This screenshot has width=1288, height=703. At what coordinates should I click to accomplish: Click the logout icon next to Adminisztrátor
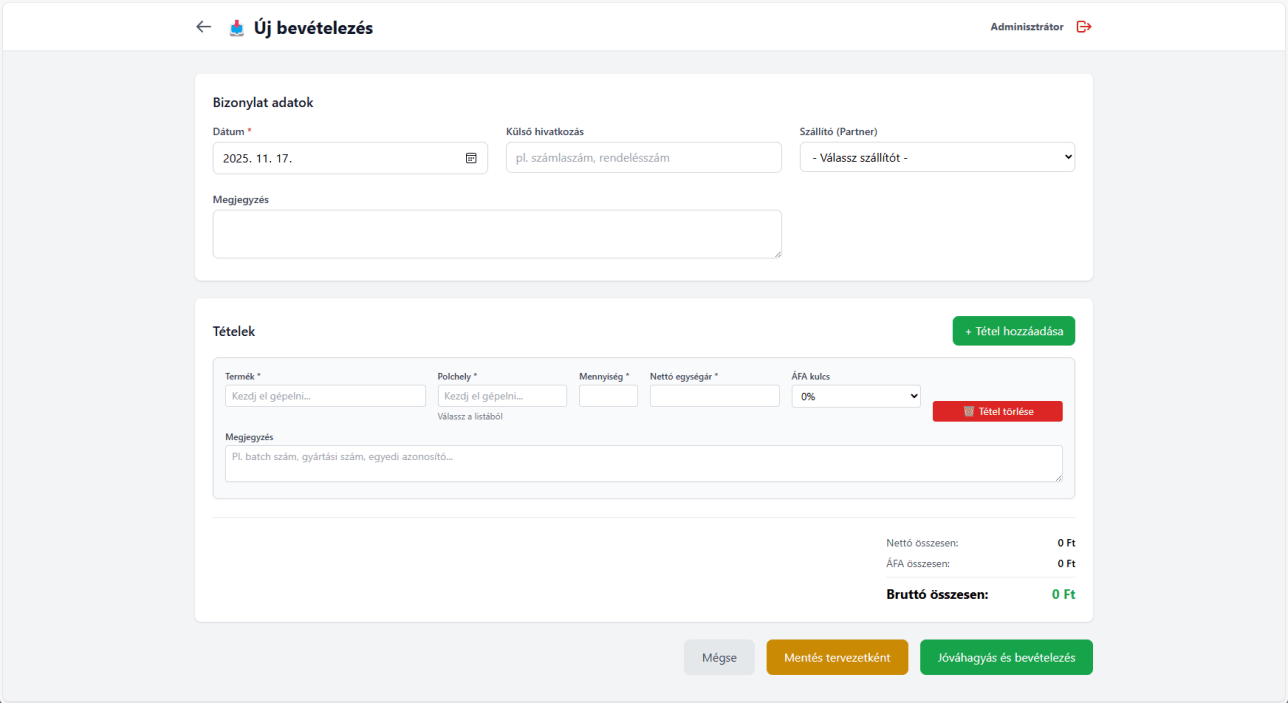pyautogui.click(x=1083, y=27)
